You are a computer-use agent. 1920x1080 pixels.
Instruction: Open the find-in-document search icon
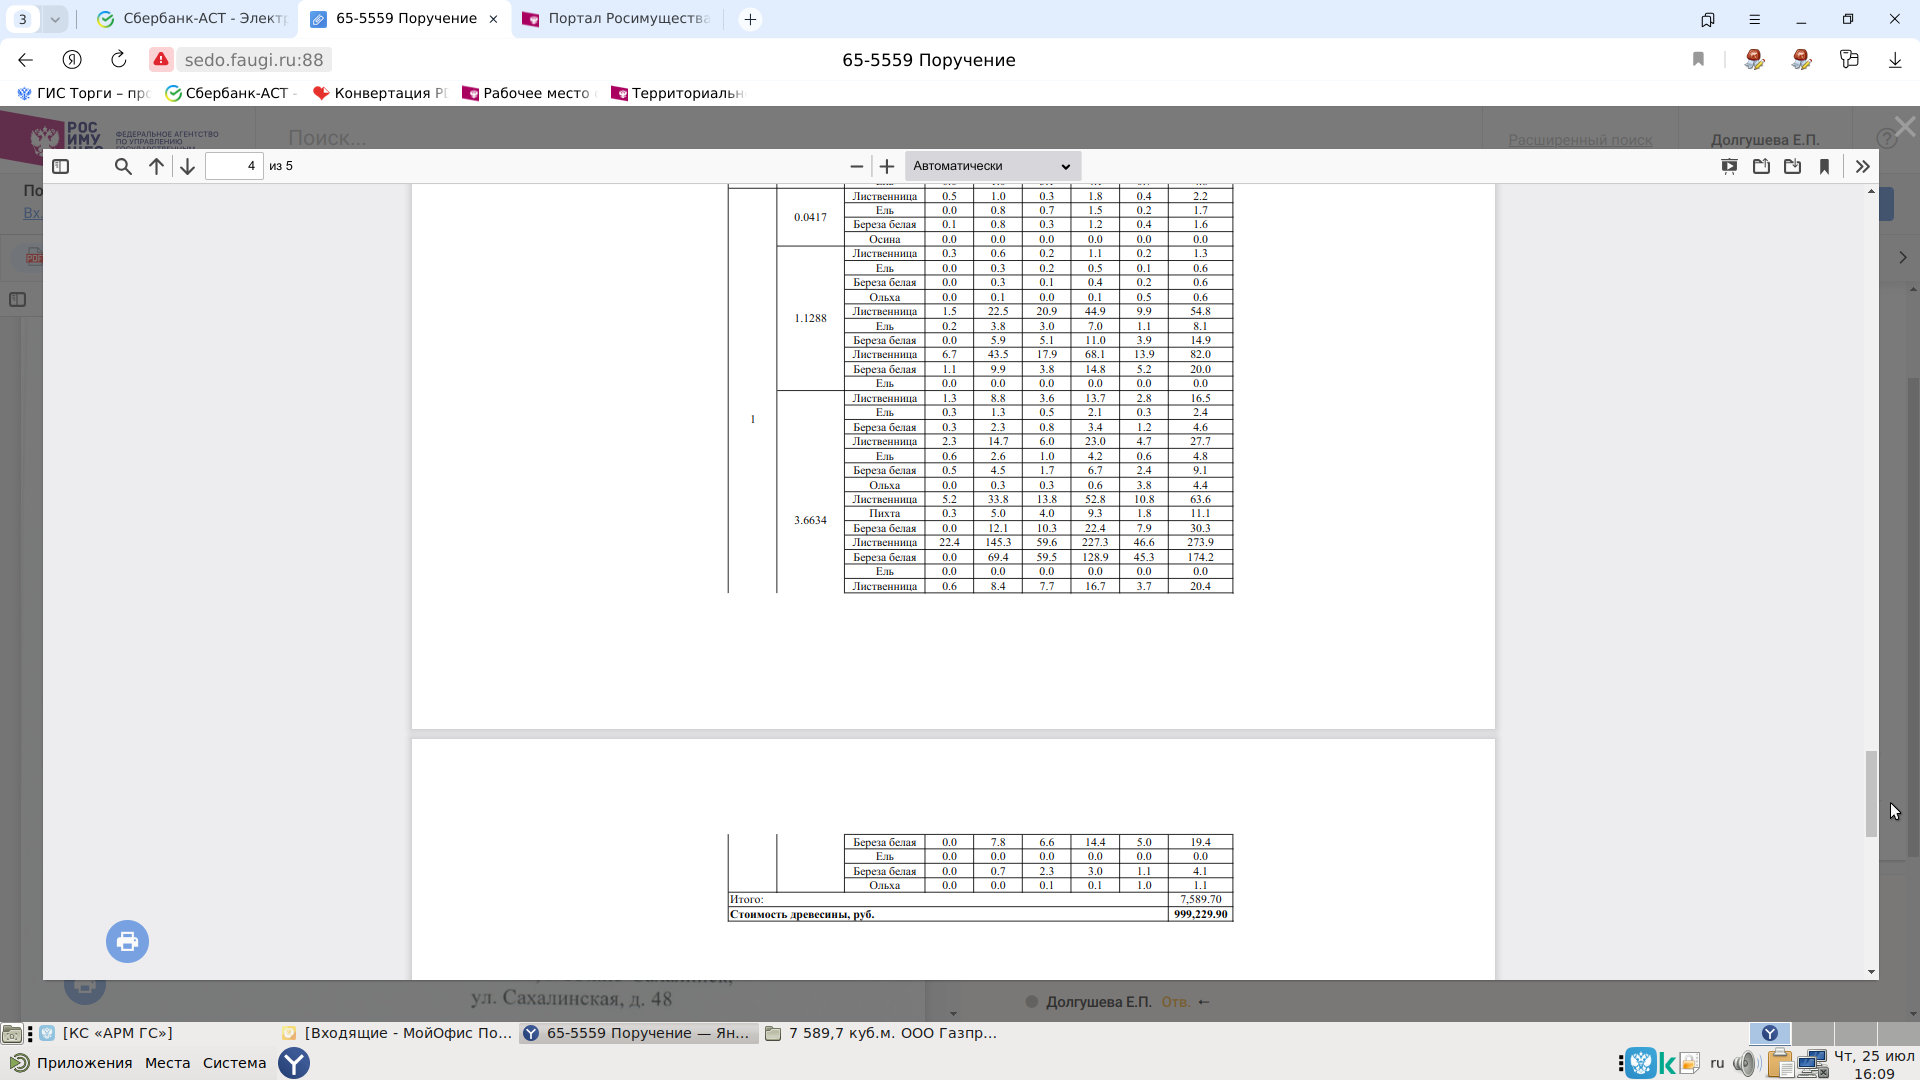(123, 166)
